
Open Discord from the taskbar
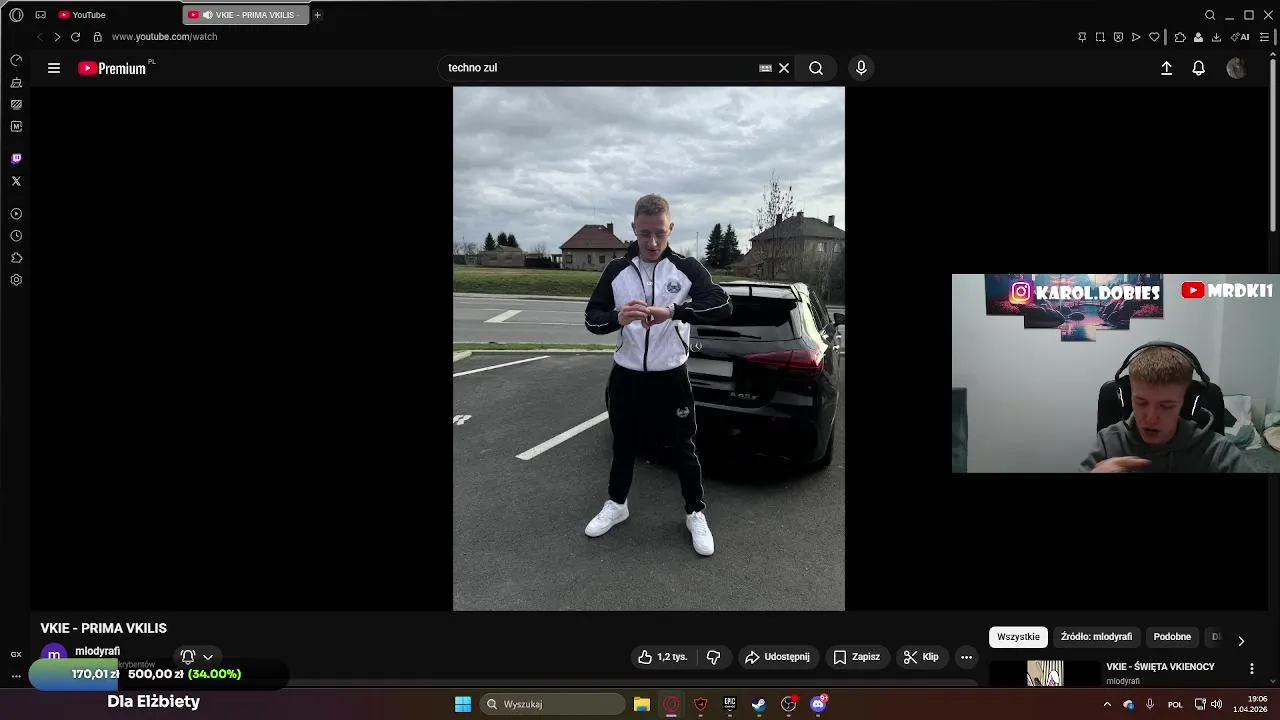point(818,704)
